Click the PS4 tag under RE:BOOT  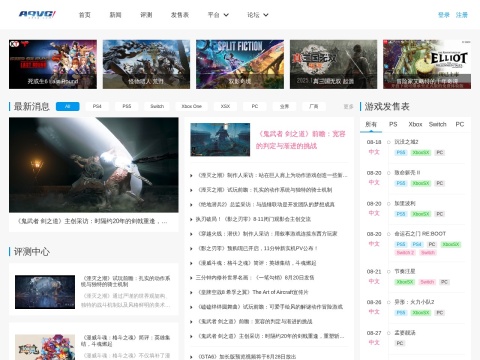click(x=417, y=244)
